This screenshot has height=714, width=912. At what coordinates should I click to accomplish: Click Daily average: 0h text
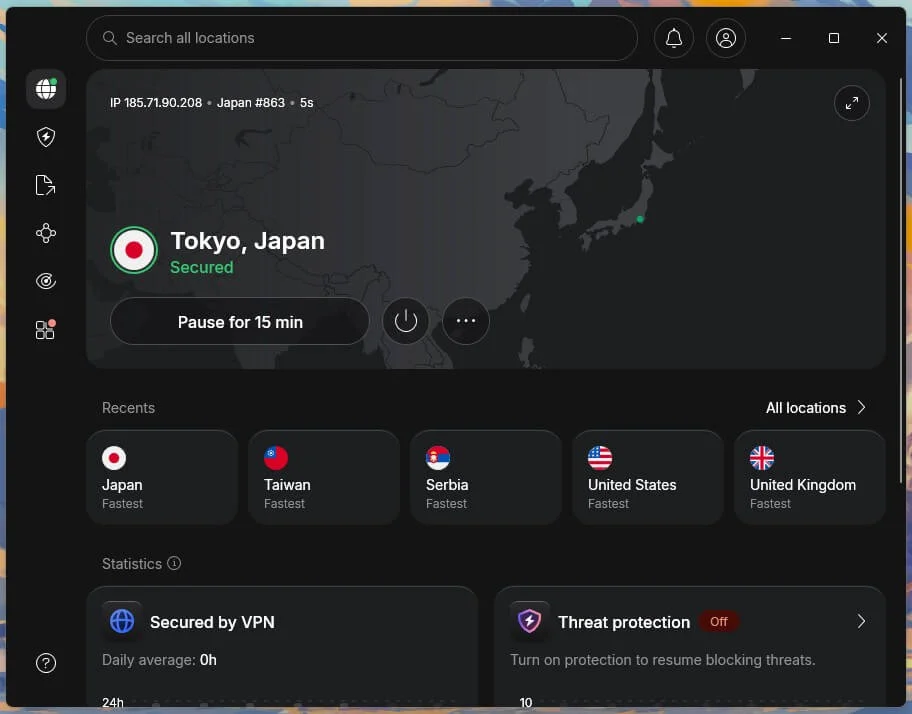coord(159,660)
